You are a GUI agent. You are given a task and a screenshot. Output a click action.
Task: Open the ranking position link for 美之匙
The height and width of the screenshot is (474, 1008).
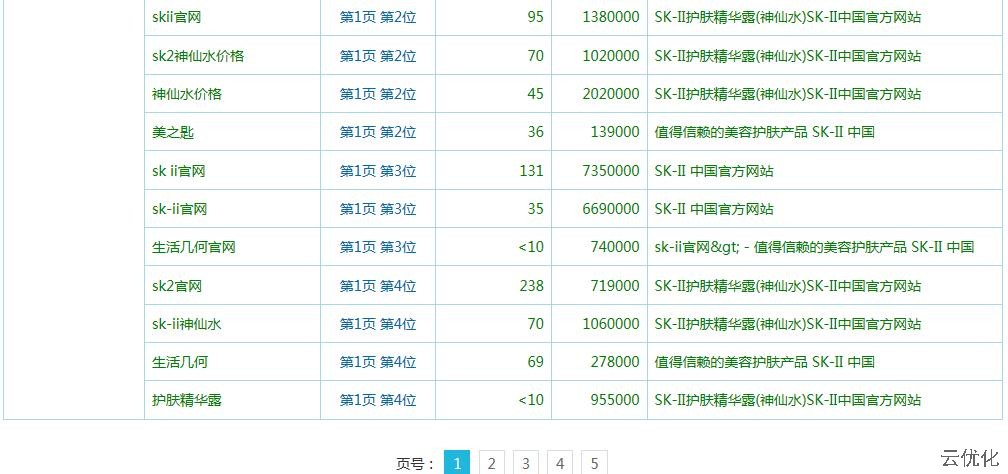(377, 132)
